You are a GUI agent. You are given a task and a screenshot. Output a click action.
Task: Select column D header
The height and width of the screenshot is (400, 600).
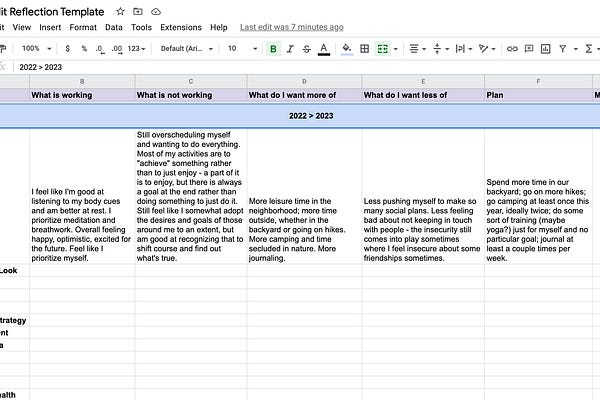coord(304,82)
